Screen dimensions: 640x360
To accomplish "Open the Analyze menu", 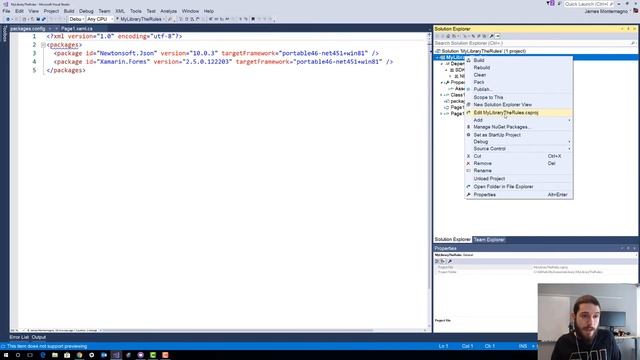I will [x=169, y=11].
